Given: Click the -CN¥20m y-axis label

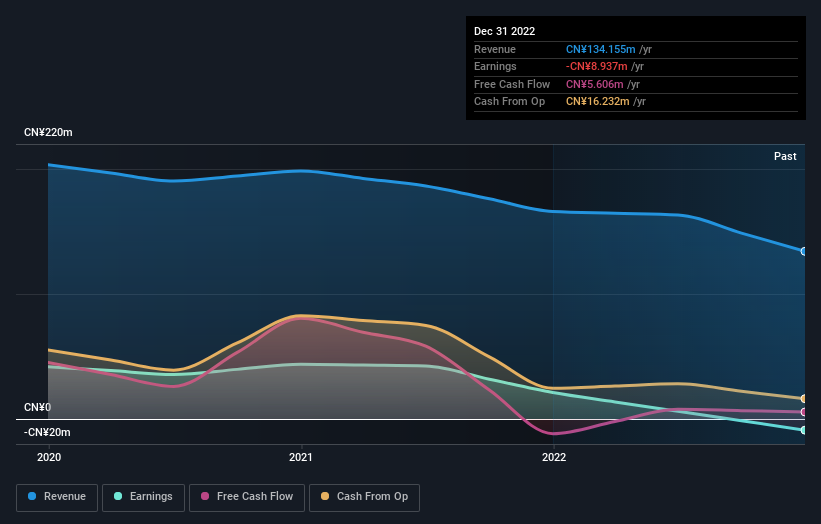Looking at the screenshot, I should [47, 432].
